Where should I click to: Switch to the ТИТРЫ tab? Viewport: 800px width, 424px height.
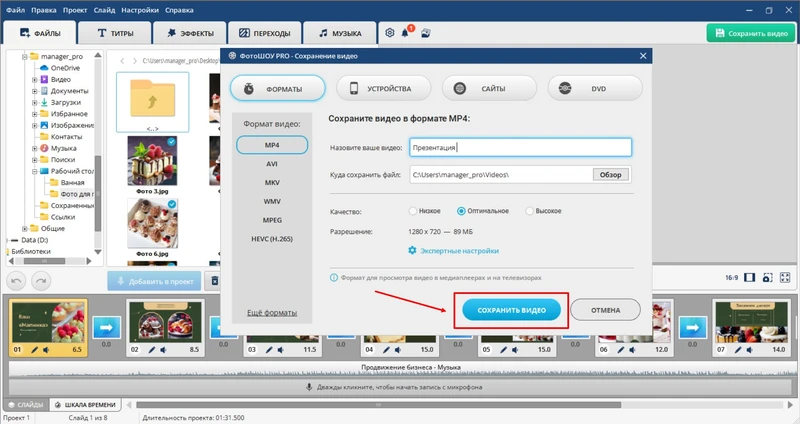(x=115, y=33)
